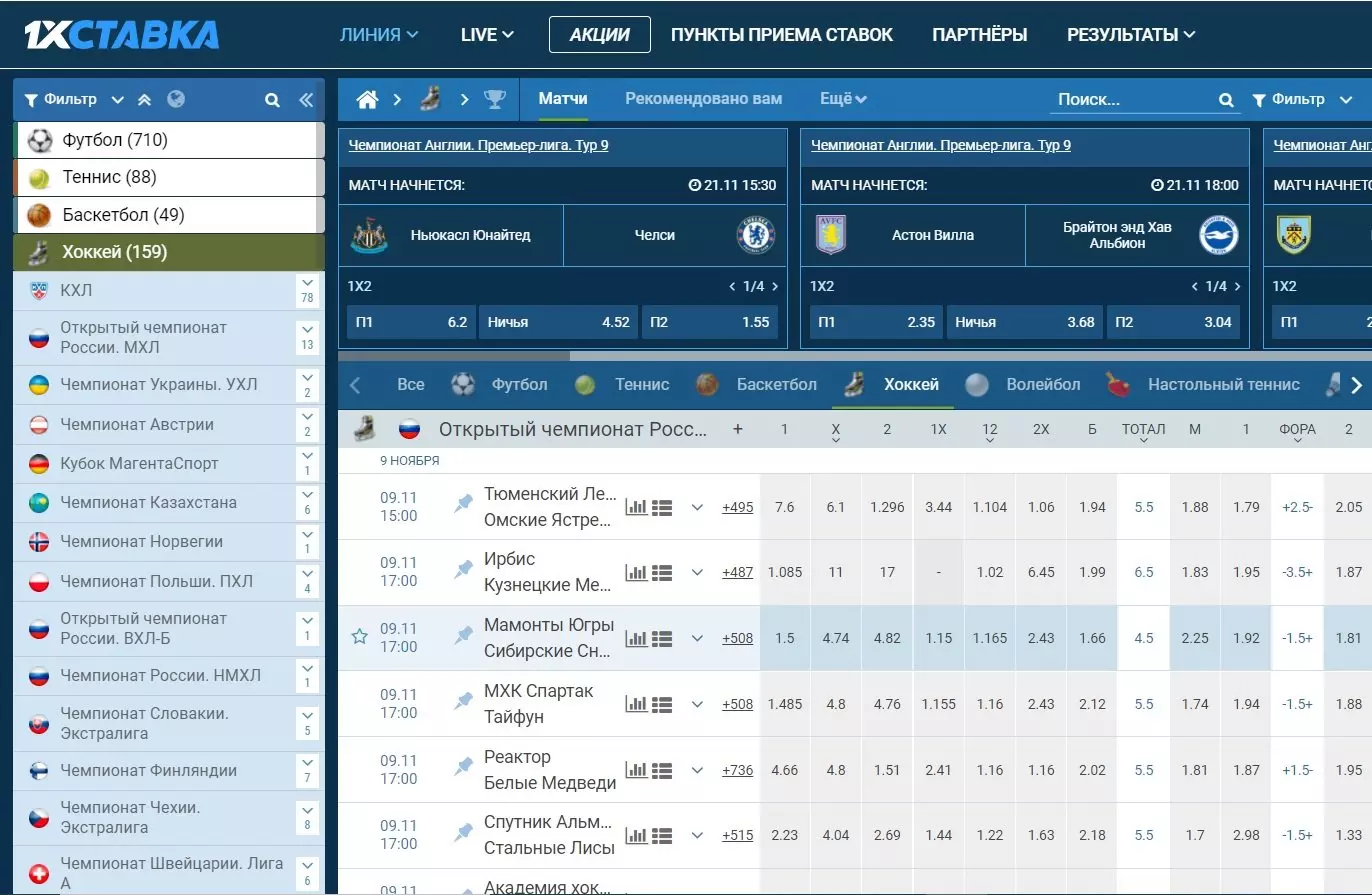This screenshot has width=1372, height=895.
Task: Open the +495 extra markets link
Action: (737, 507)
